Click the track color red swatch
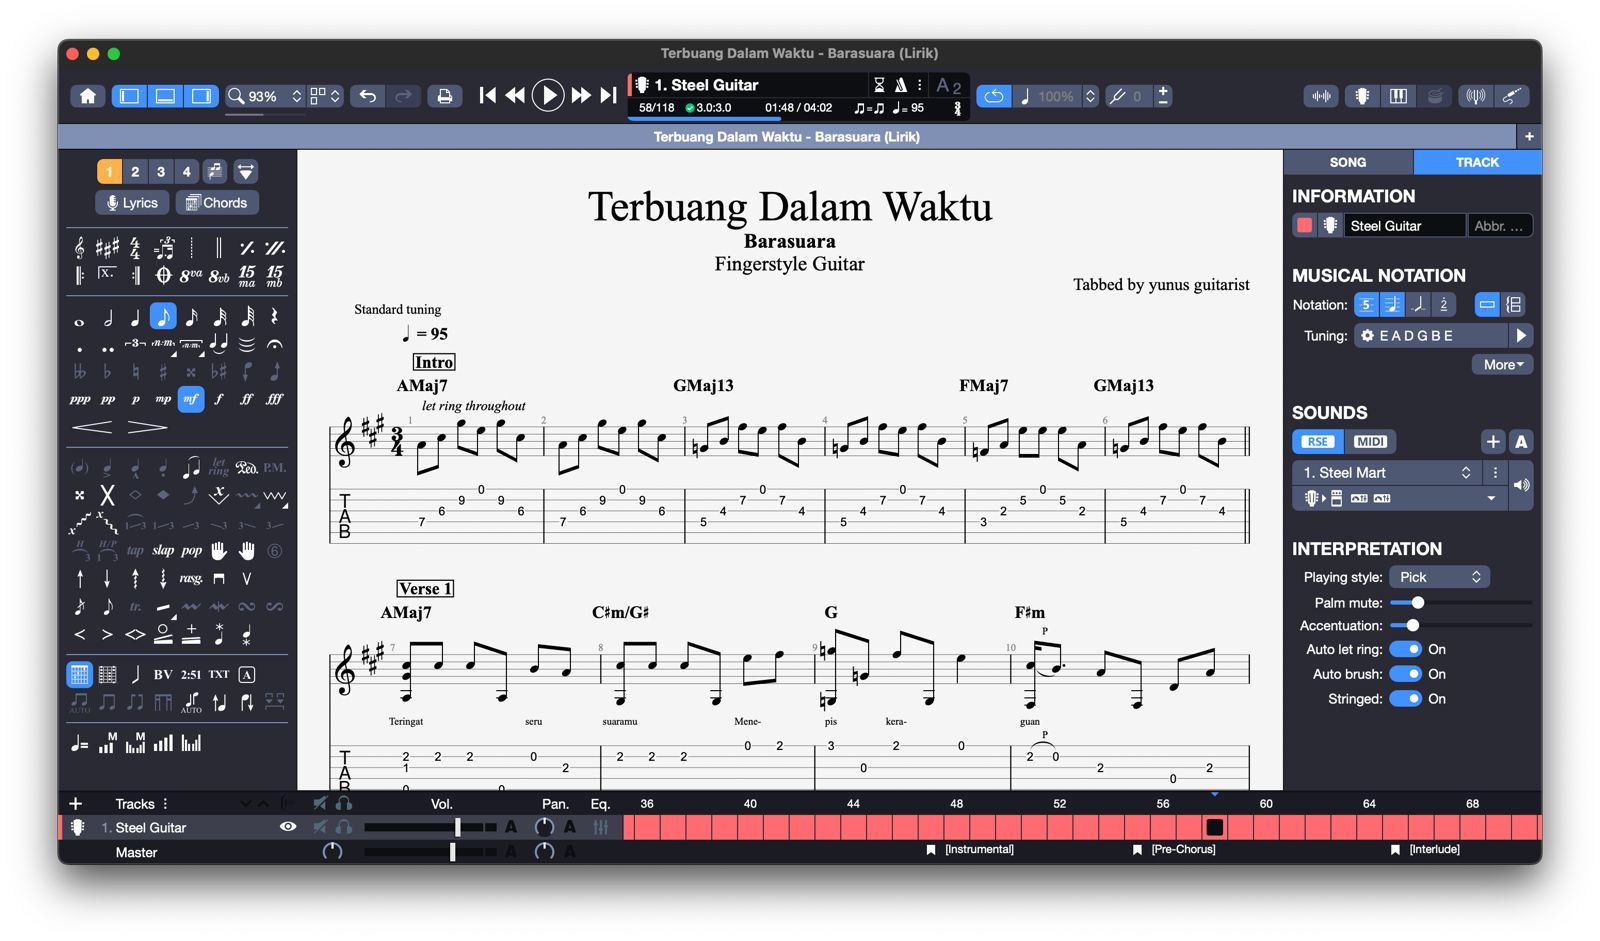 coord(1304,226)
